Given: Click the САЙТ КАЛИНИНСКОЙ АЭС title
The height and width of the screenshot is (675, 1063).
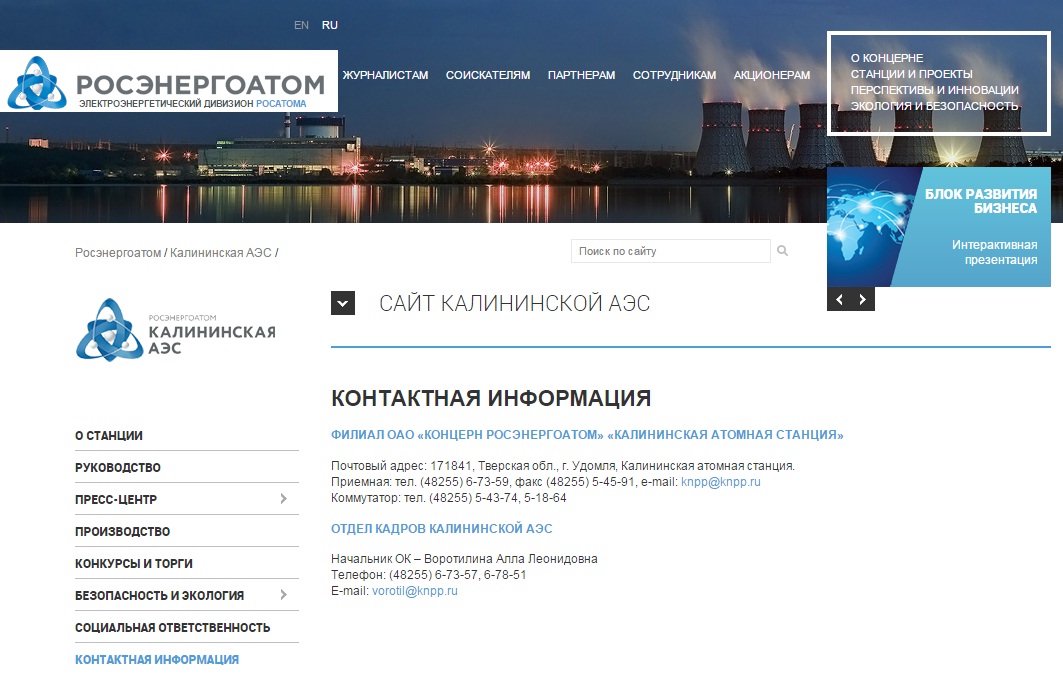Looking at the screenshot, I should point(515,303).
